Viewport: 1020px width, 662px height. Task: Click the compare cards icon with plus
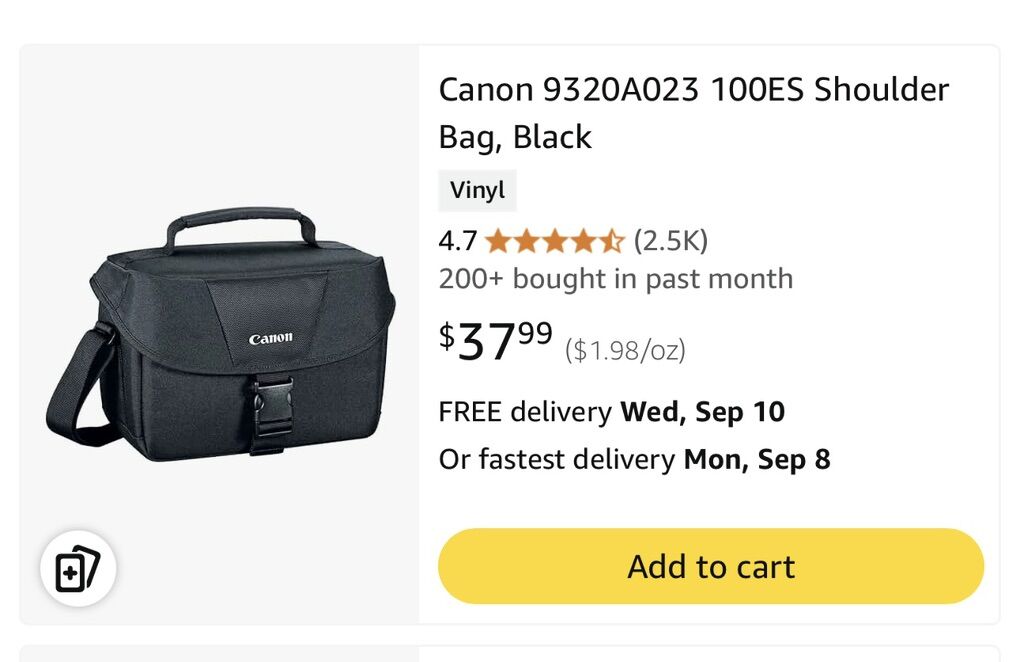click(x=78, y=571)
